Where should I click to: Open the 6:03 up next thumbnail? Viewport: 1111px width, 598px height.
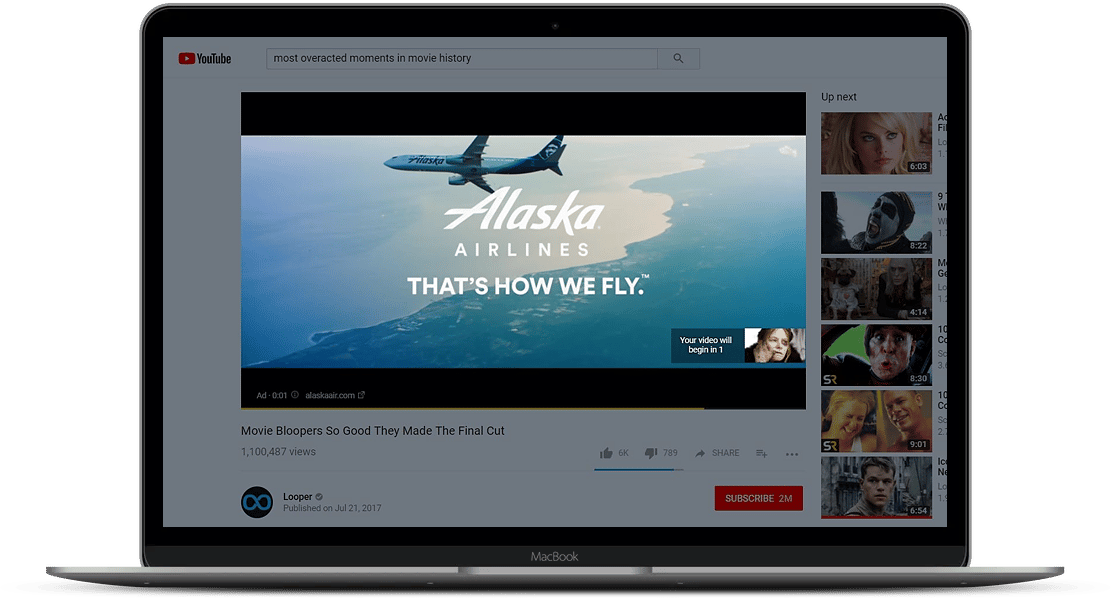click(x=876, y=143)
